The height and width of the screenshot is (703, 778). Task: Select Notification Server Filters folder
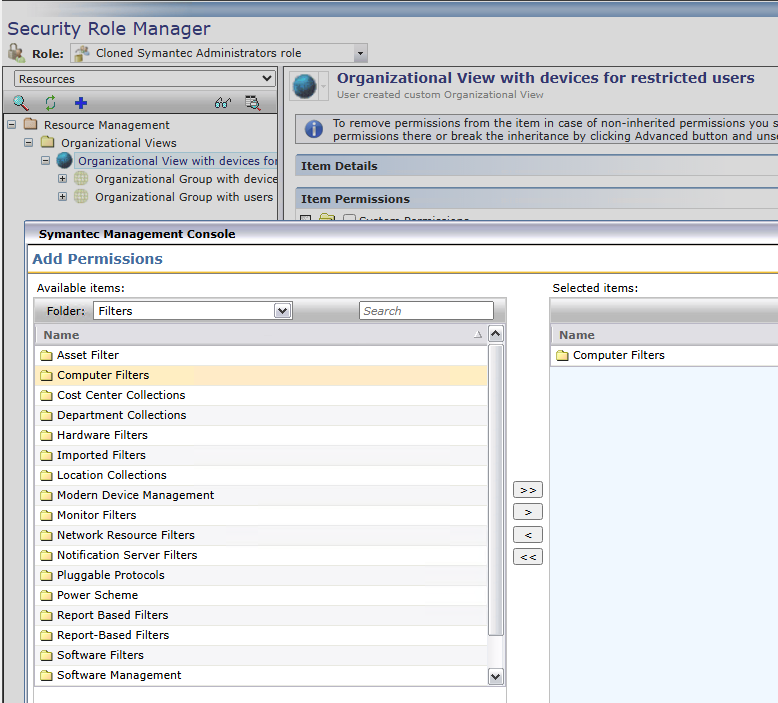point(261,555)
